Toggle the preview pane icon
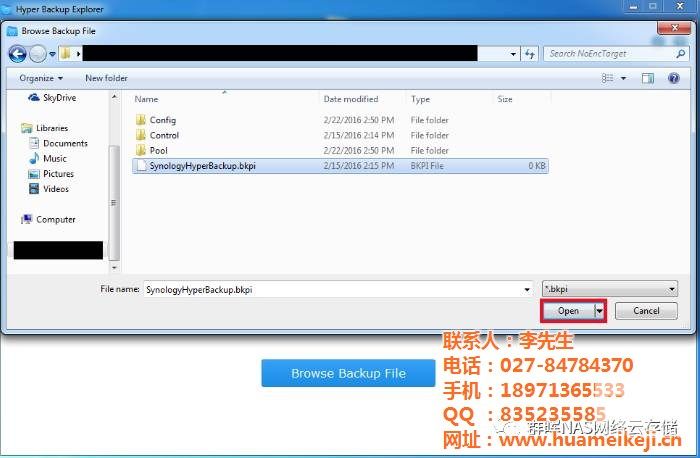700x458 pixels. click(x=648, y=79)
